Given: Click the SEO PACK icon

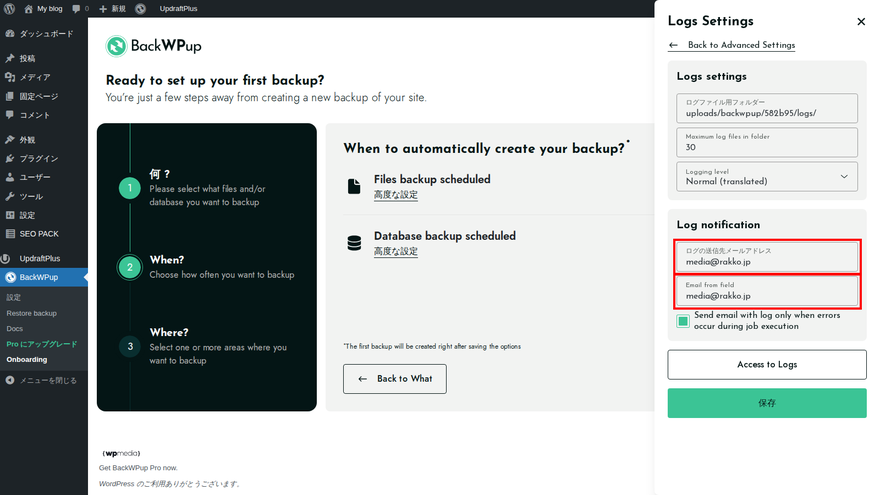Looking at the screenshot, I should 10,233.
